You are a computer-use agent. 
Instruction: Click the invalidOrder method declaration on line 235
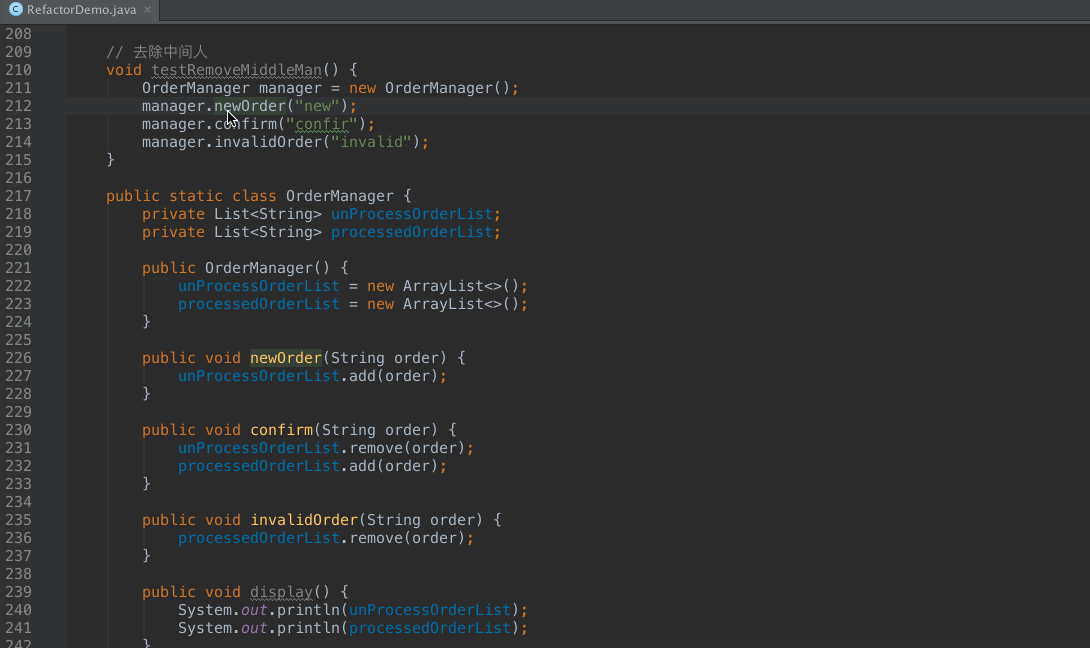pyautogui.click(x=304, y=520)
